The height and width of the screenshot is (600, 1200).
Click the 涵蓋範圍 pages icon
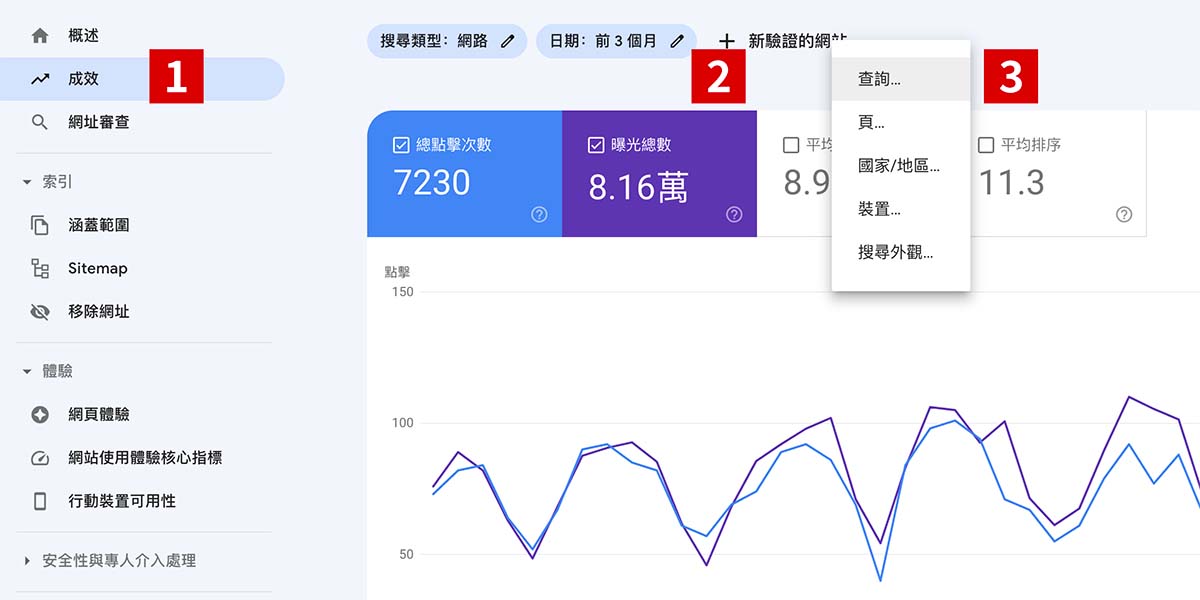click(40, 225)
